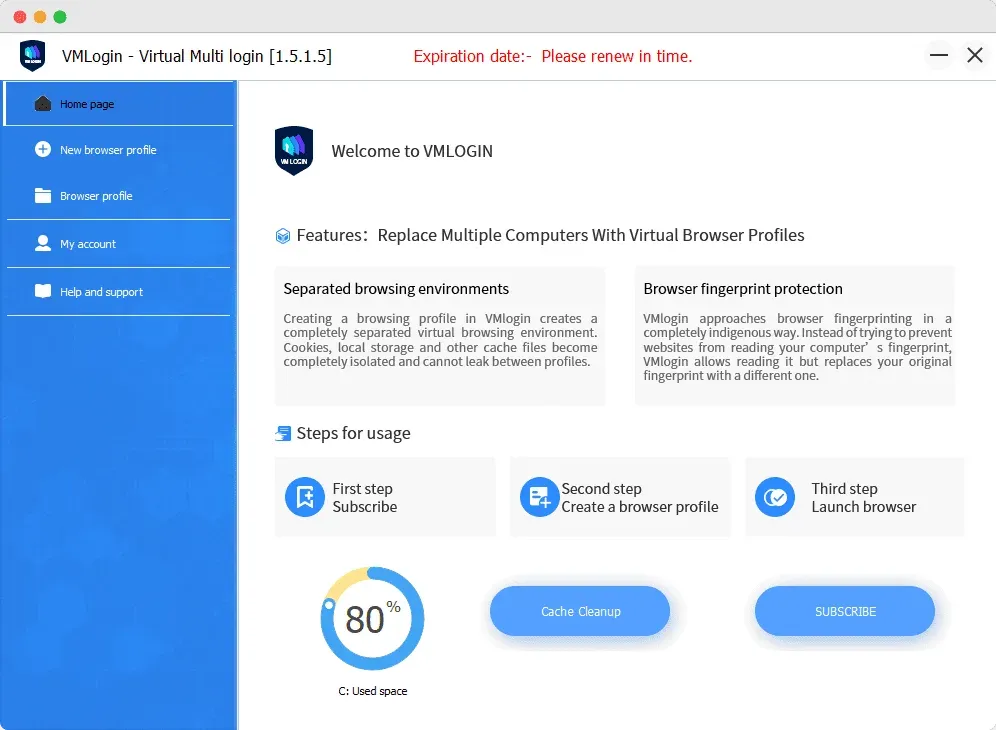Open the New browser profile menu item
The height and width of the screenshot is (730, 996).
[119, 149]
